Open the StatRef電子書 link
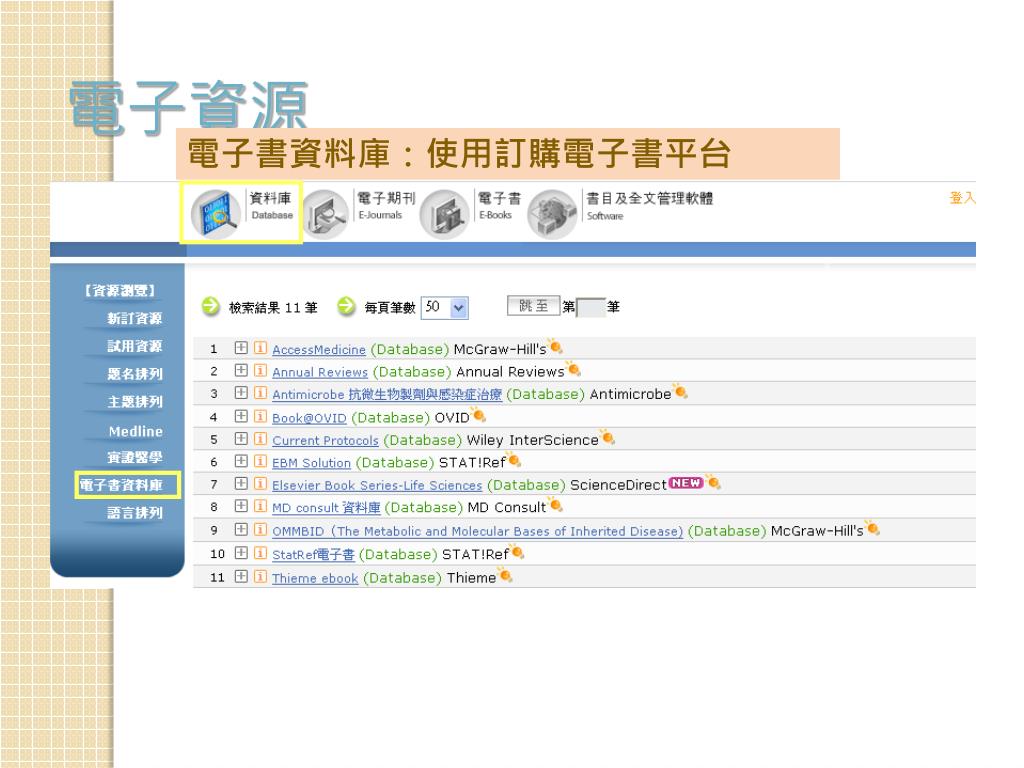 pos(313,555)
